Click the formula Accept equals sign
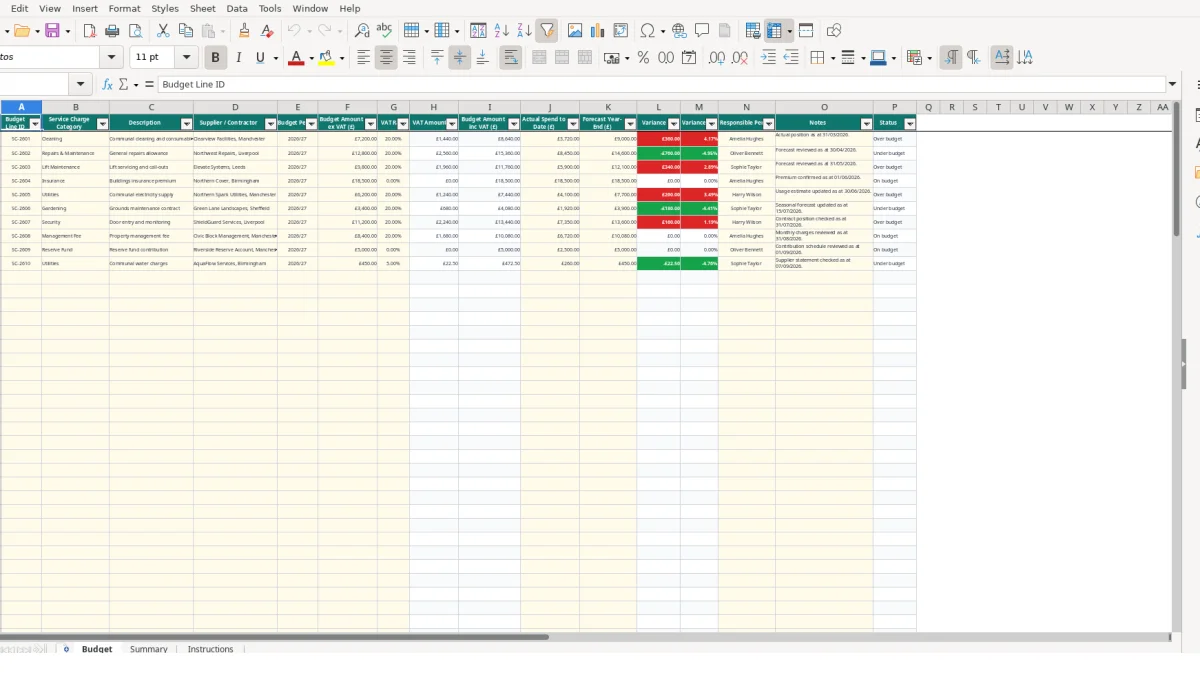Screen dimensions: 1200x675 [x=149, y=85]
